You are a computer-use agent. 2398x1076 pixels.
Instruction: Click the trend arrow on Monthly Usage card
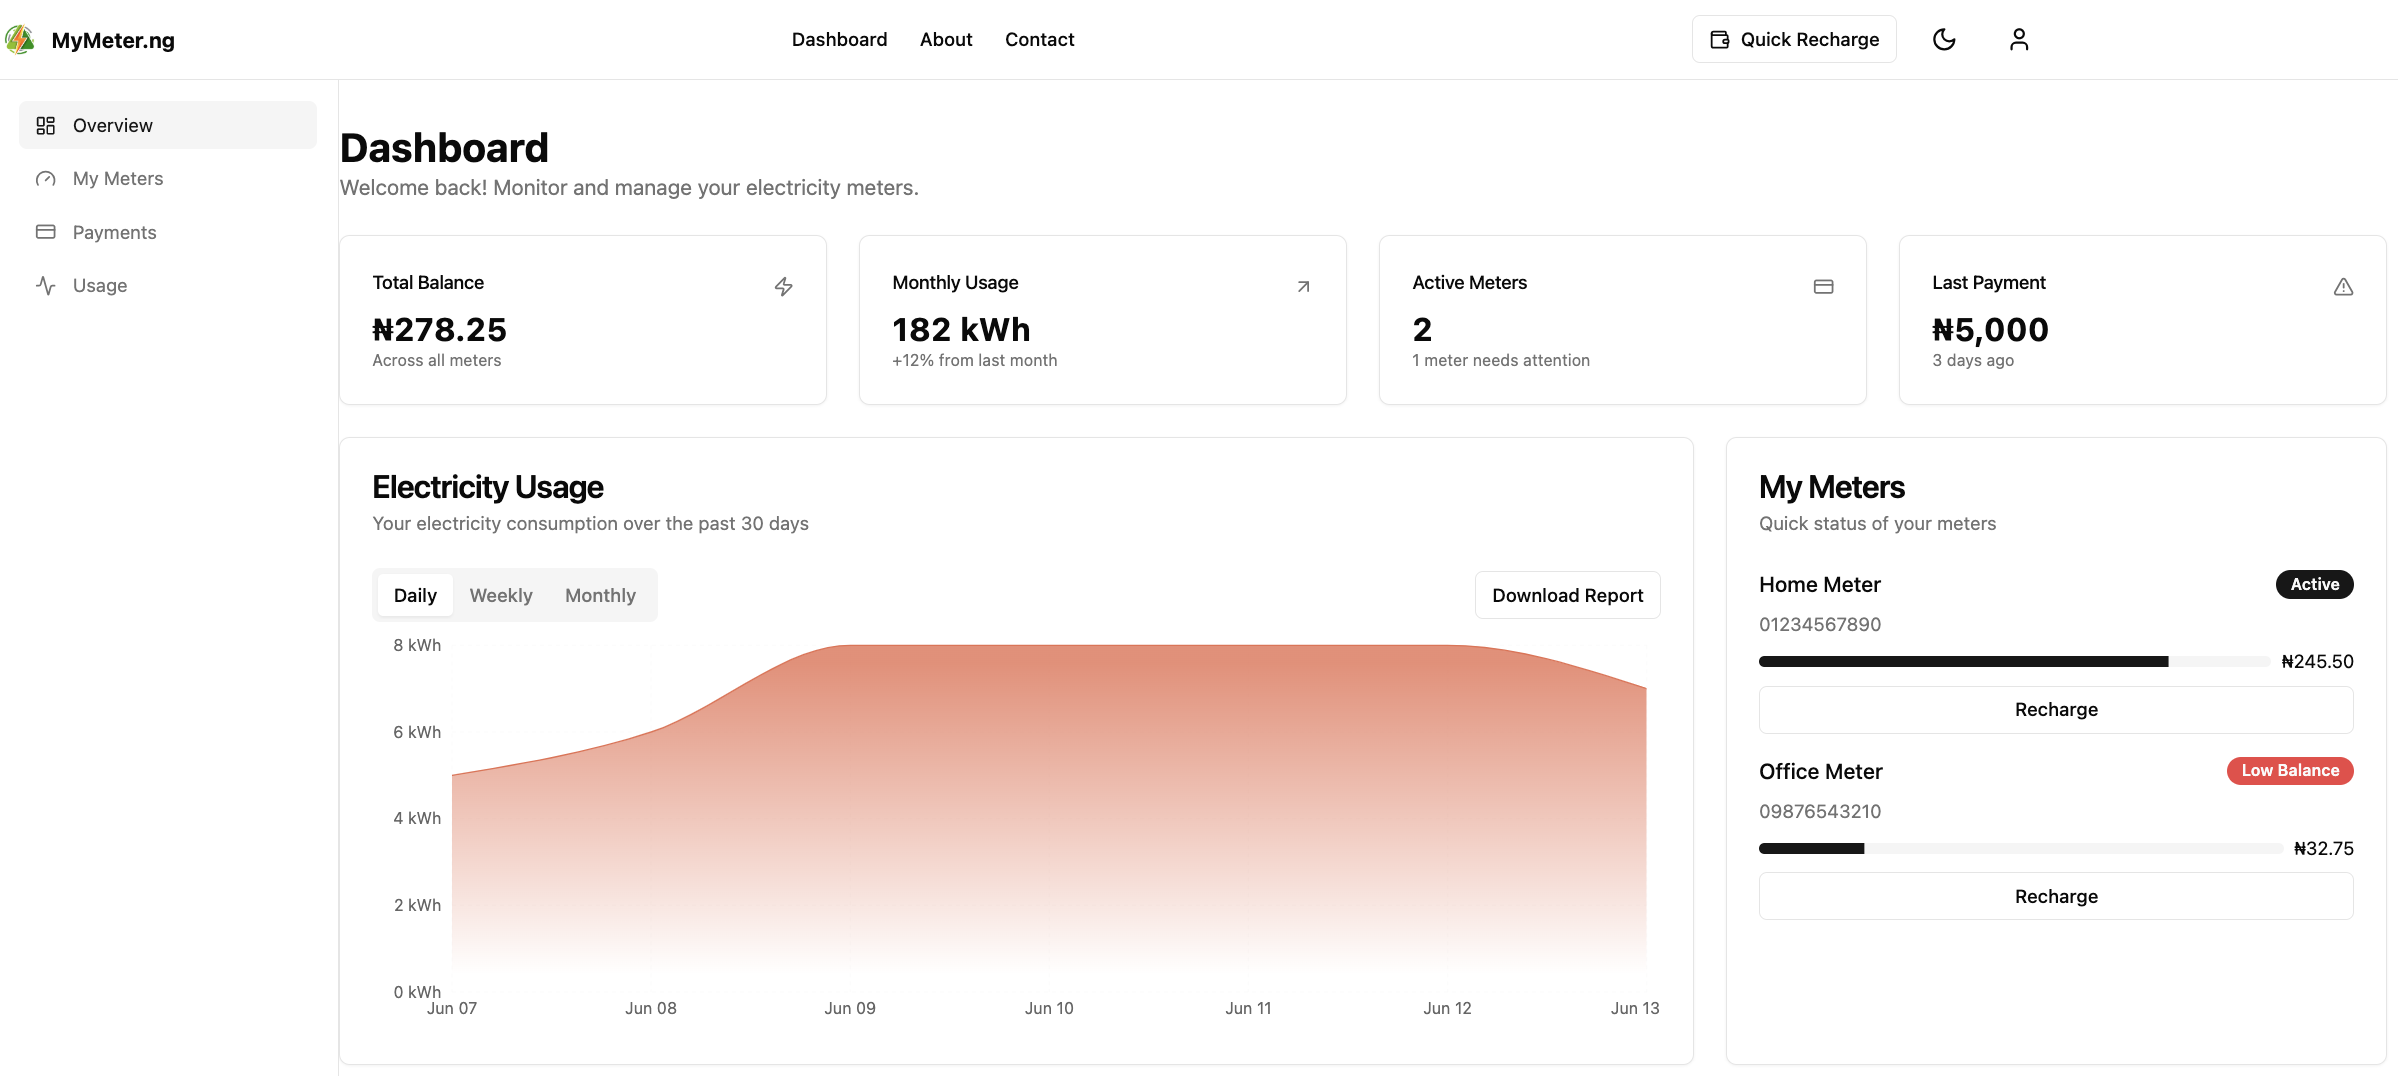point(1304,287)
